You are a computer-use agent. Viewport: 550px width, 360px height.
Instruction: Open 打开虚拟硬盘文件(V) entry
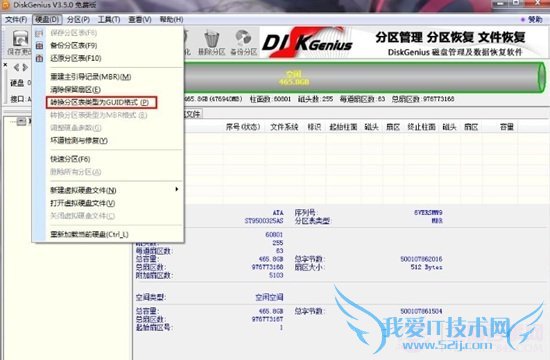[x=82, y=203]
